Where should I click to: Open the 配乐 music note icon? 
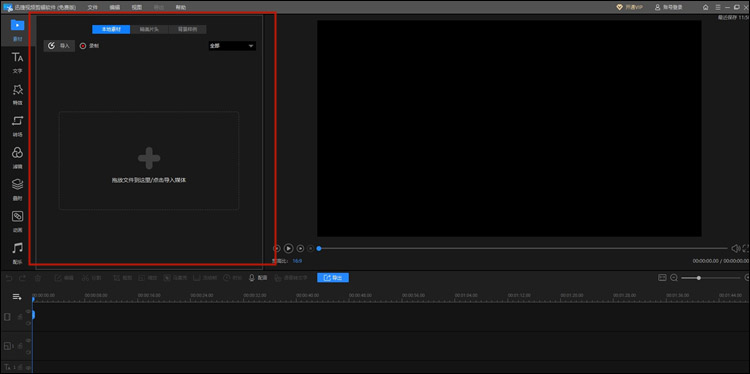pos(17,253)
